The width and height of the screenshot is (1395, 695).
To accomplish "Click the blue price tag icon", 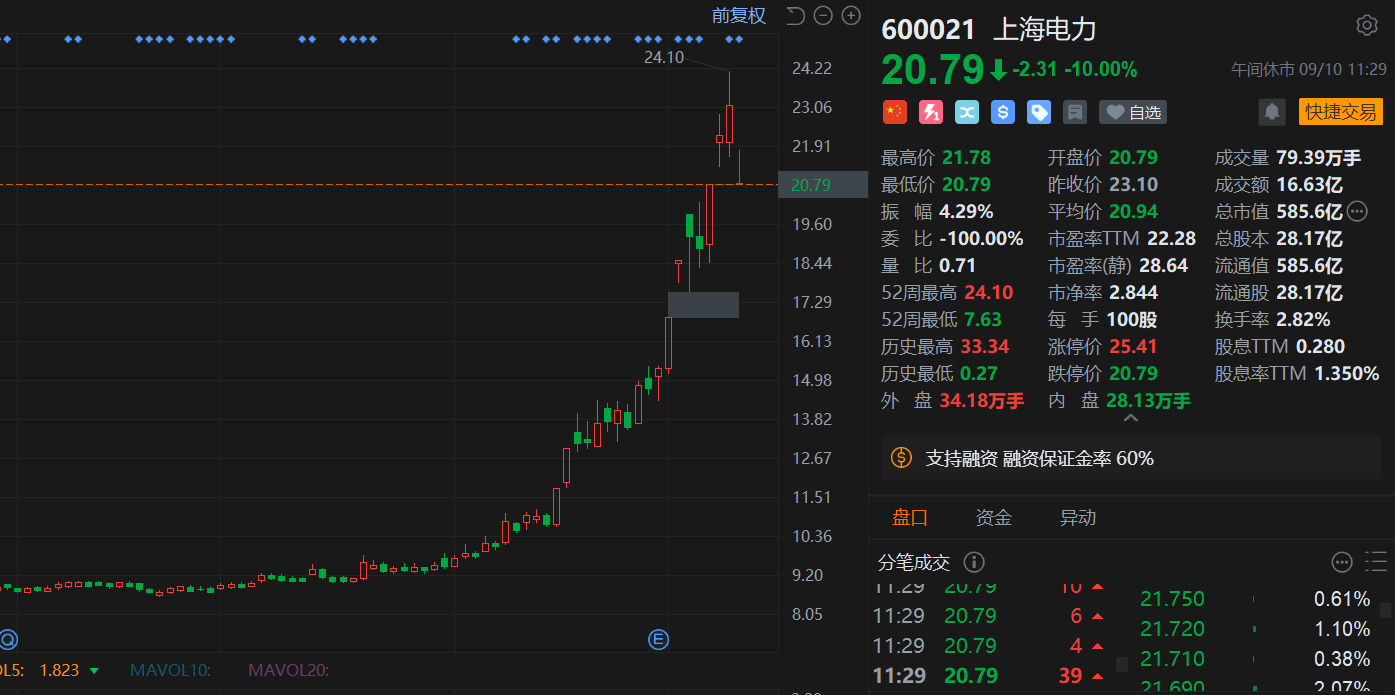I will click(x=1039, y=112).
